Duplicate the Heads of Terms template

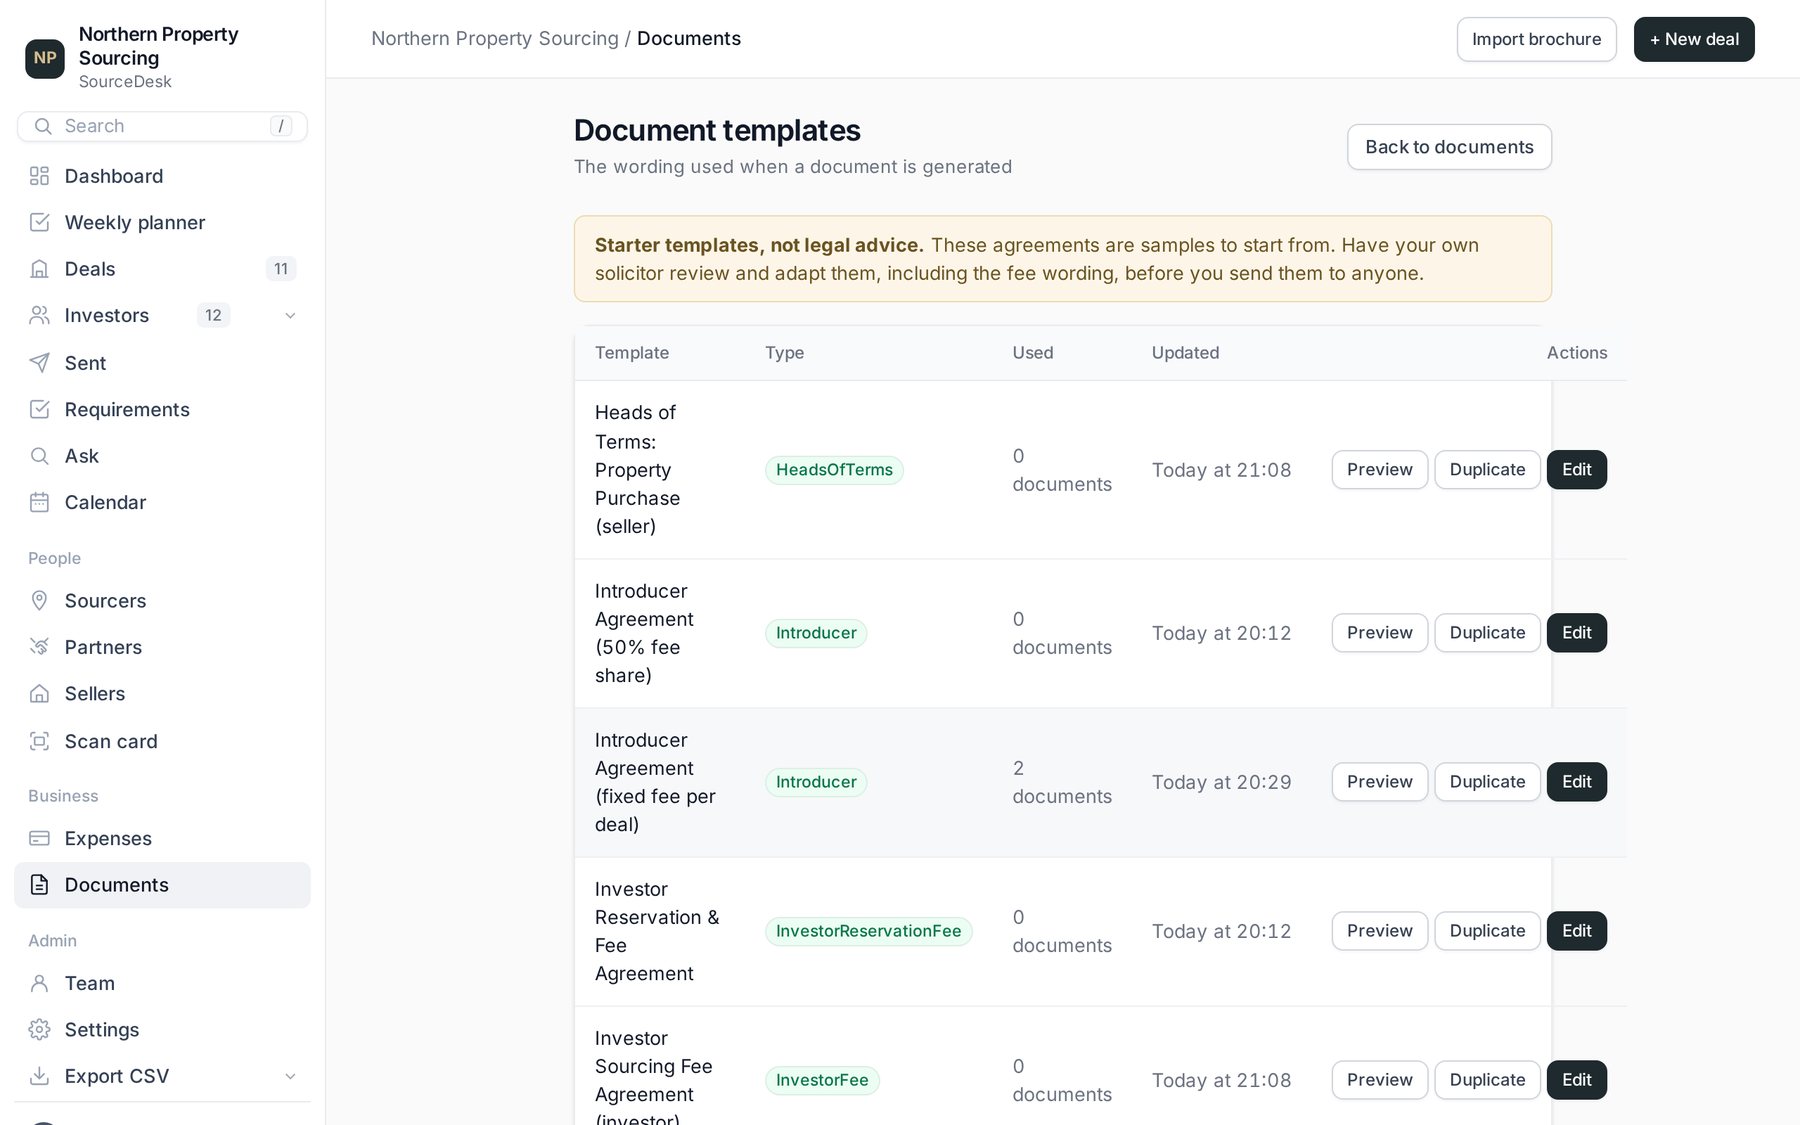tap(1487, 470)
